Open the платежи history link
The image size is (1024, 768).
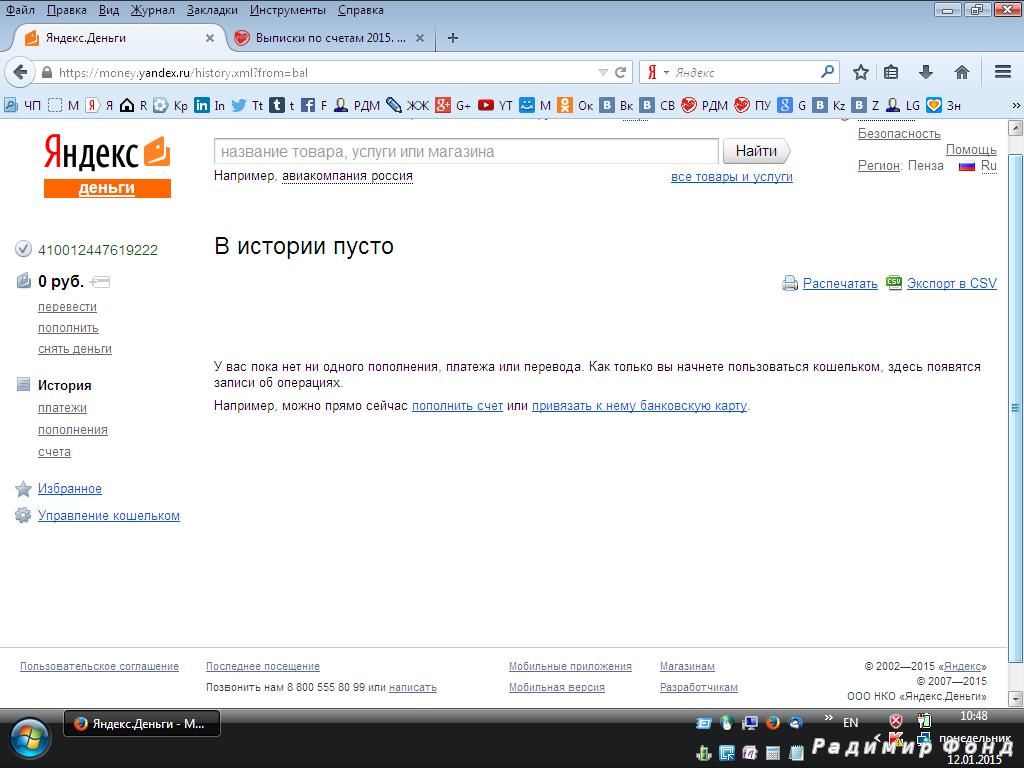[x=62, y=408]
